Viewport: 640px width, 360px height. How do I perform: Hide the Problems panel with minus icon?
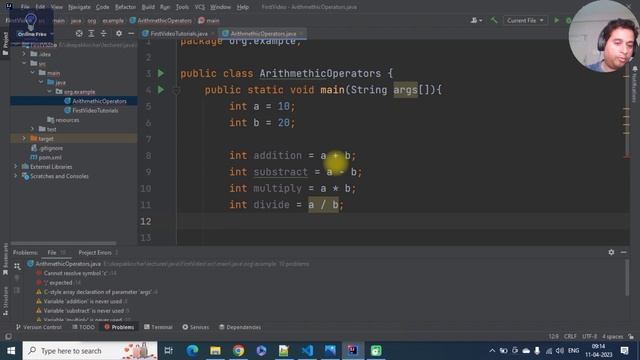point(623,252)
